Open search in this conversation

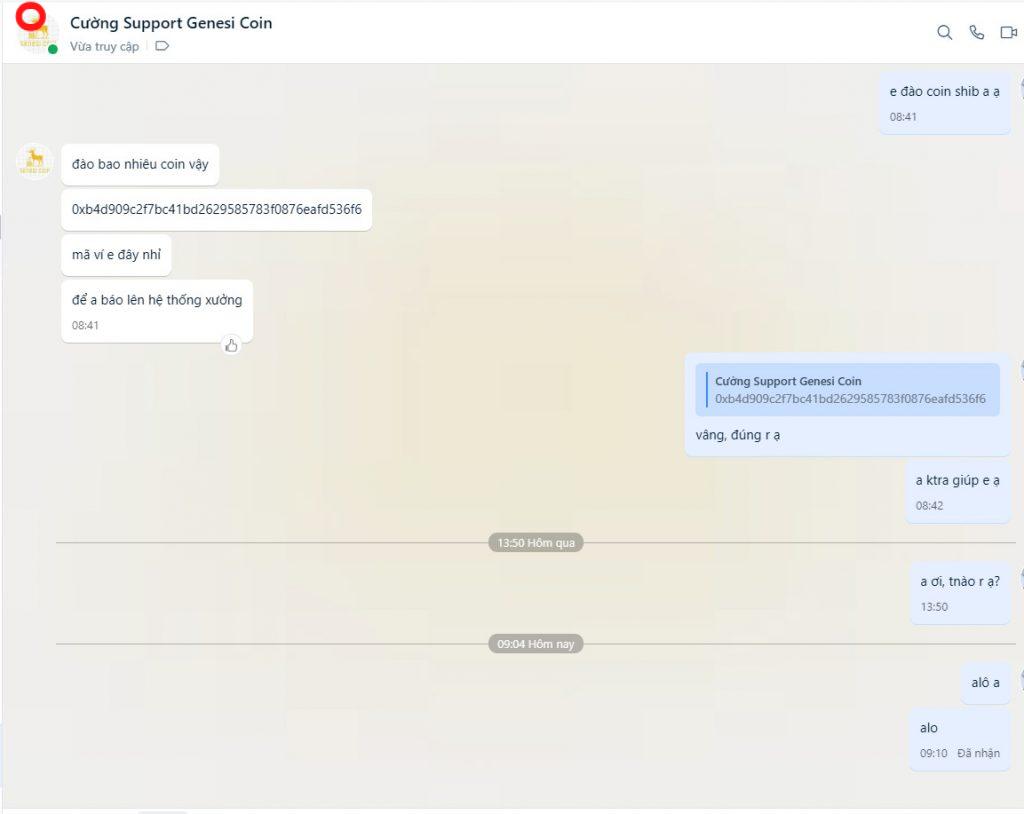tap(944, 32)
